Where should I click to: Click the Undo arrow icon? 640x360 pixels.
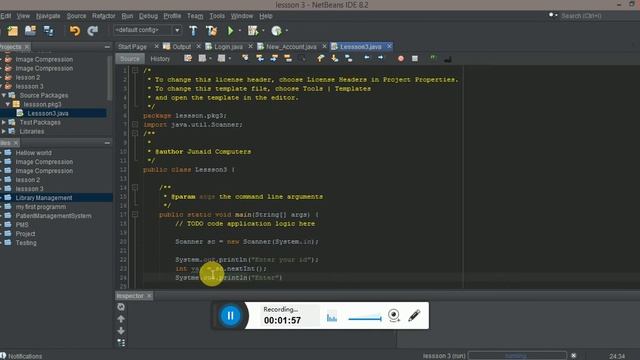point(74,31)
